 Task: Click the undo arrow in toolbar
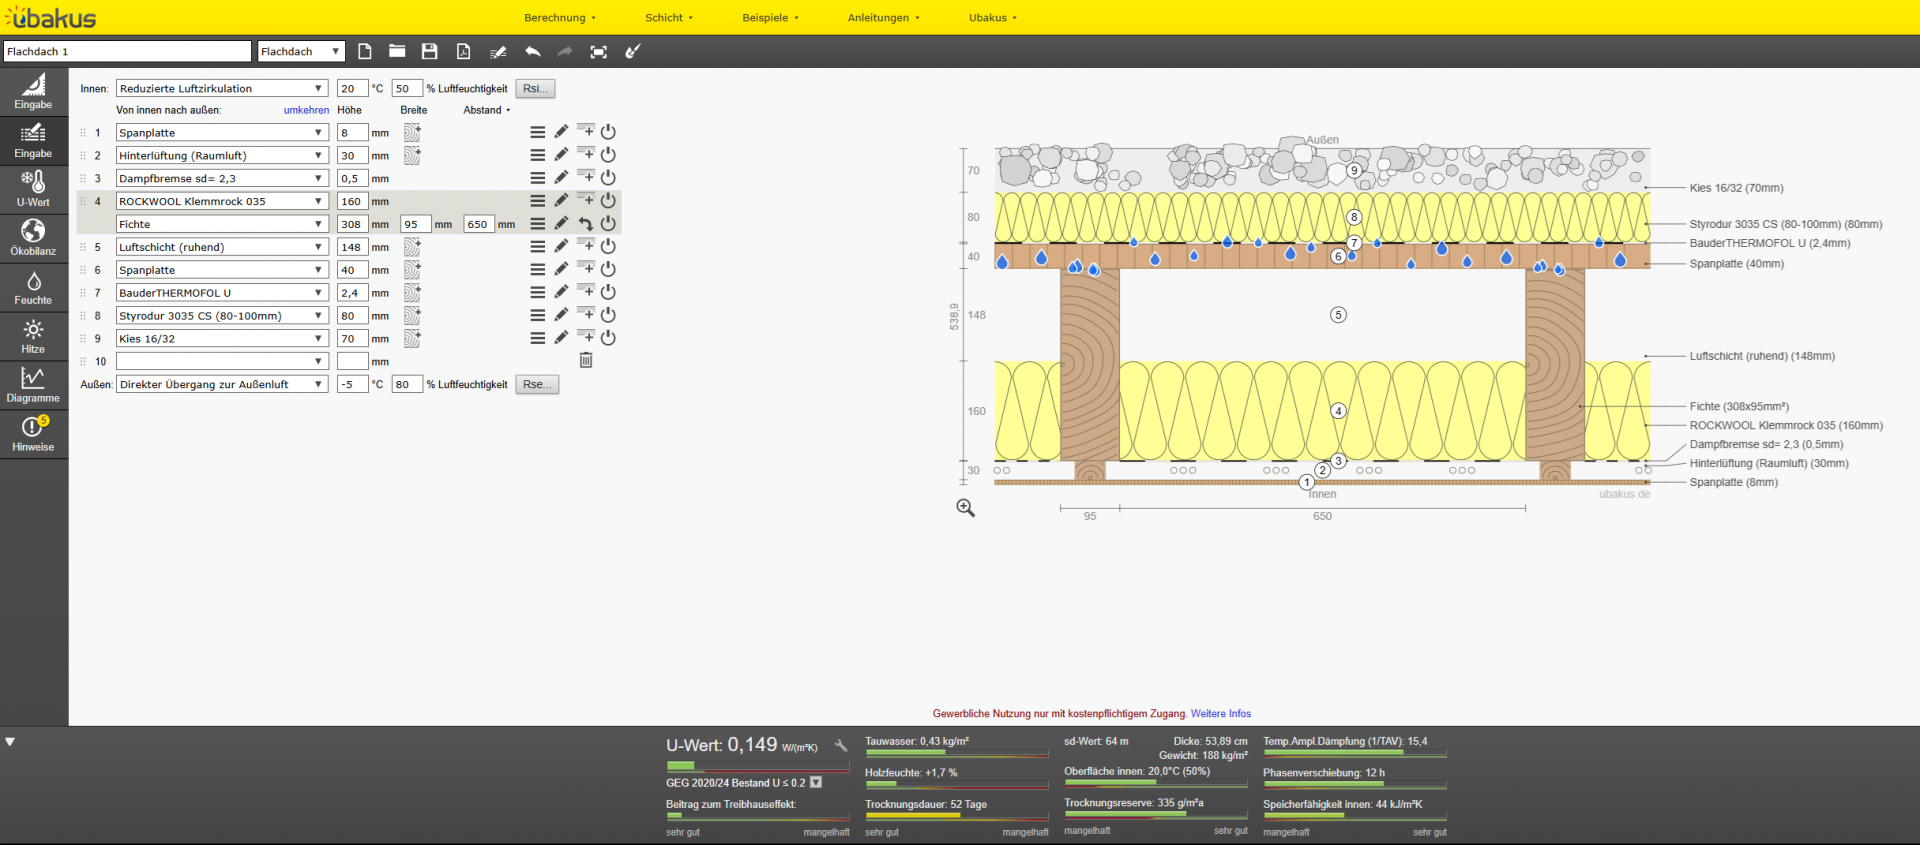(x=533, y=52)
